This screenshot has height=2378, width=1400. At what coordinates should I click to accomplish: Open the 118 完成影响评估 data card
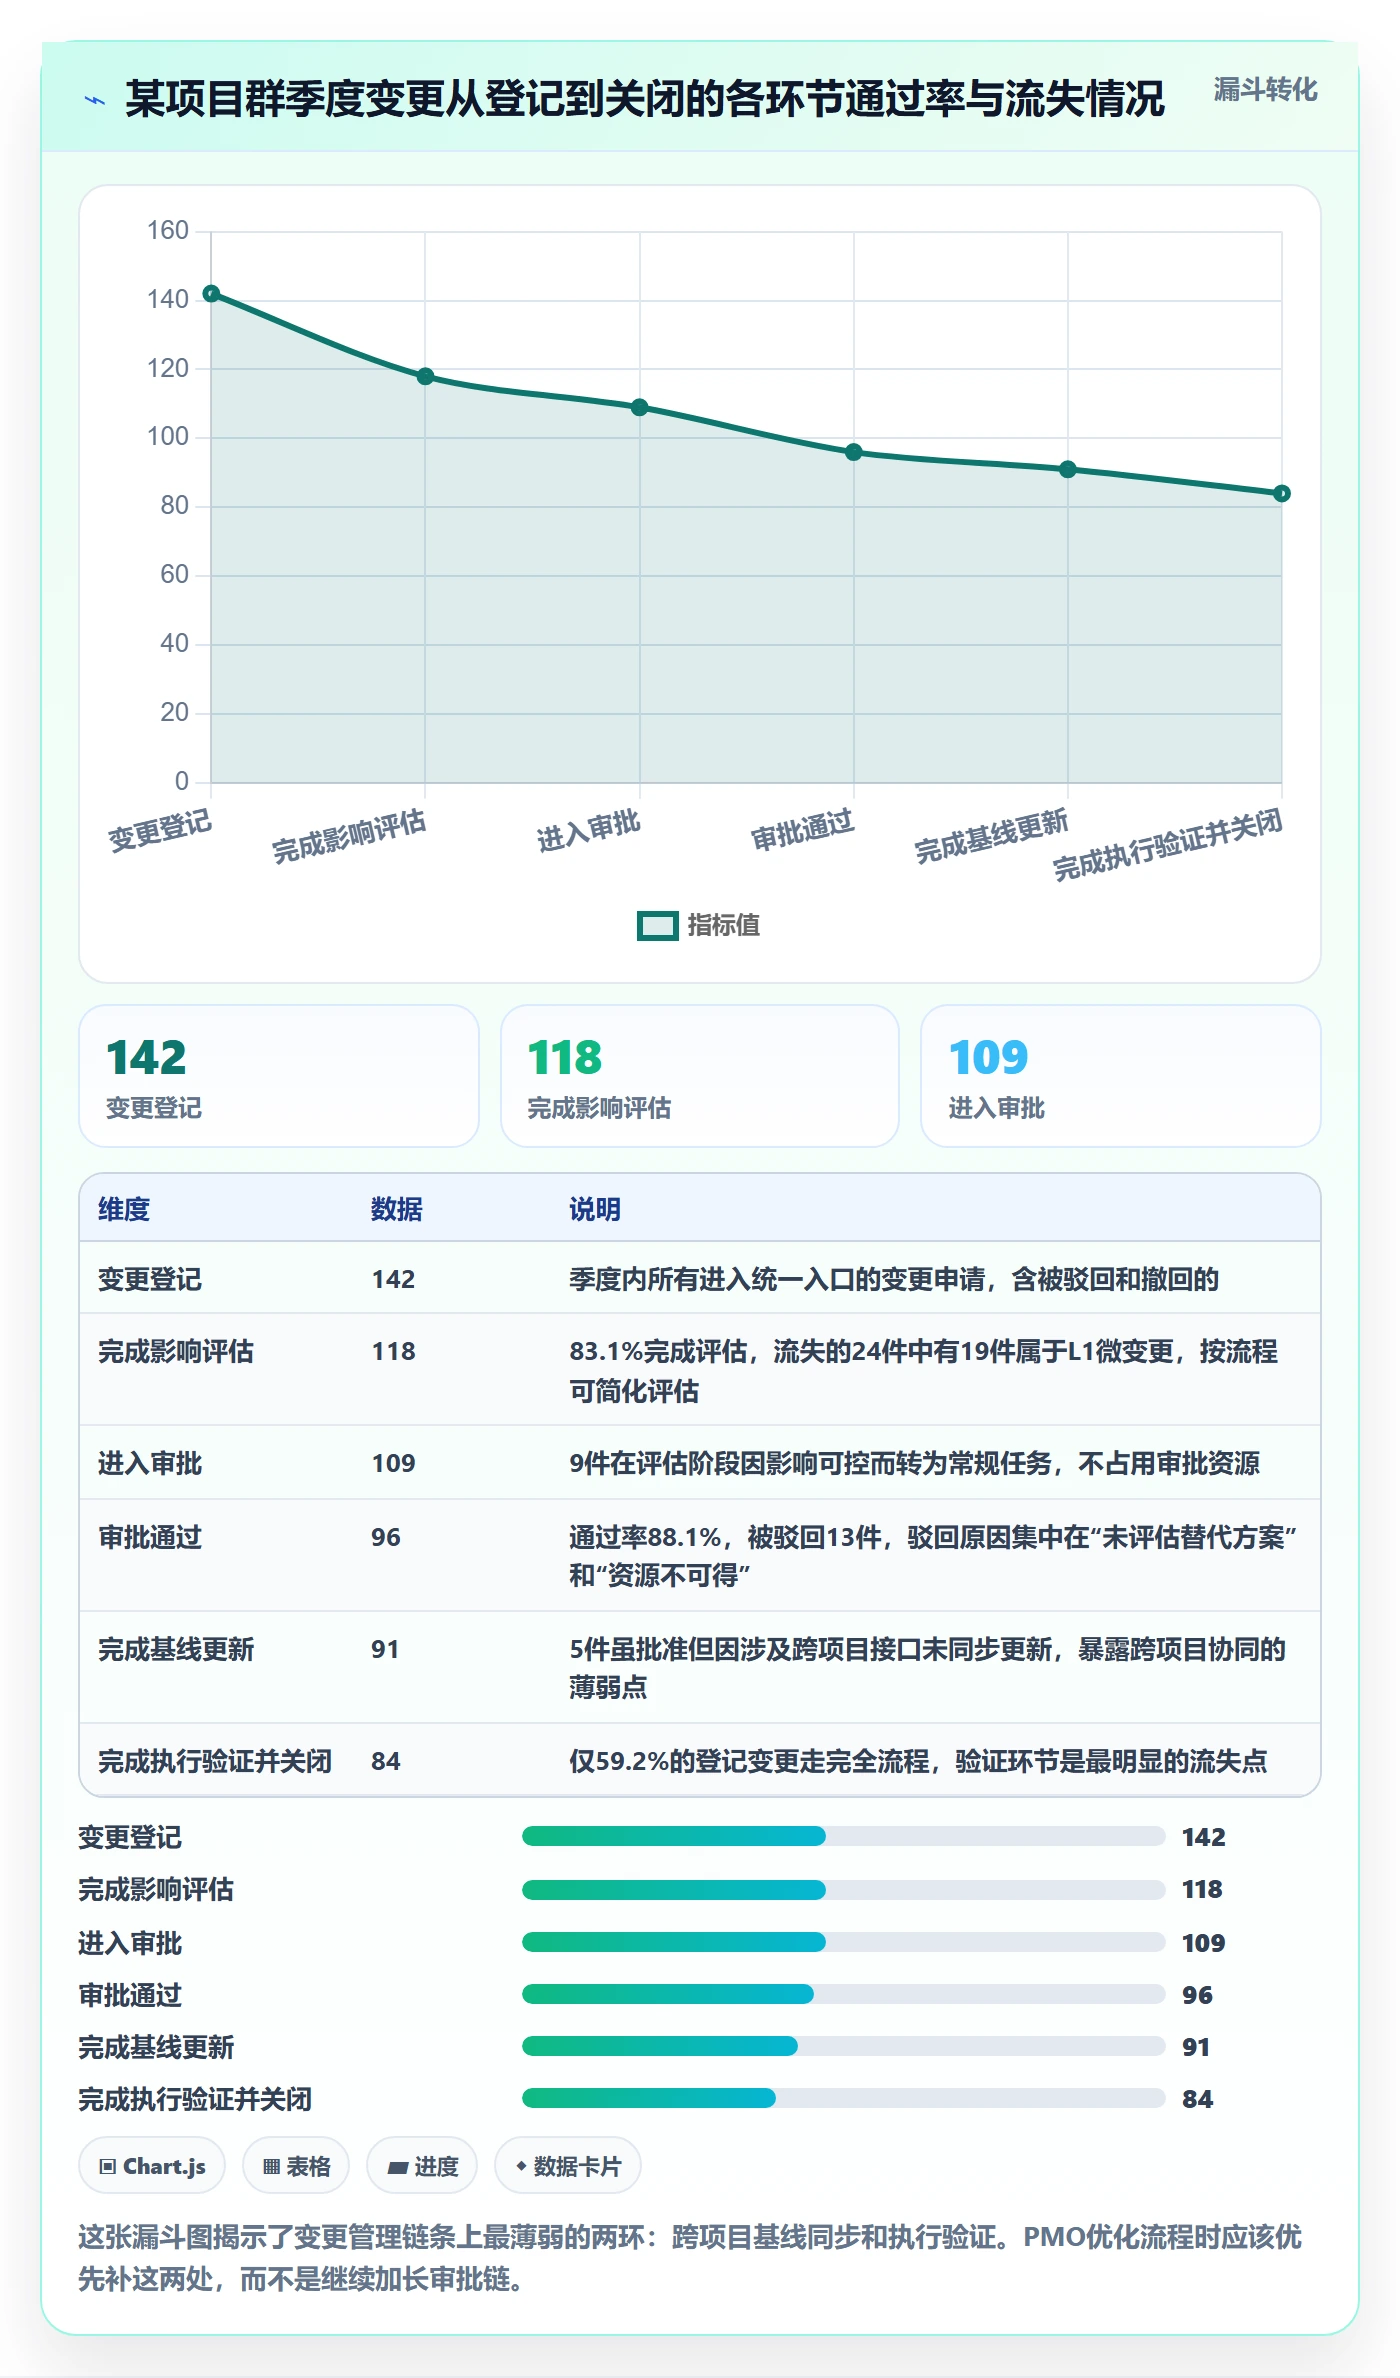[x=700, y=1076]
